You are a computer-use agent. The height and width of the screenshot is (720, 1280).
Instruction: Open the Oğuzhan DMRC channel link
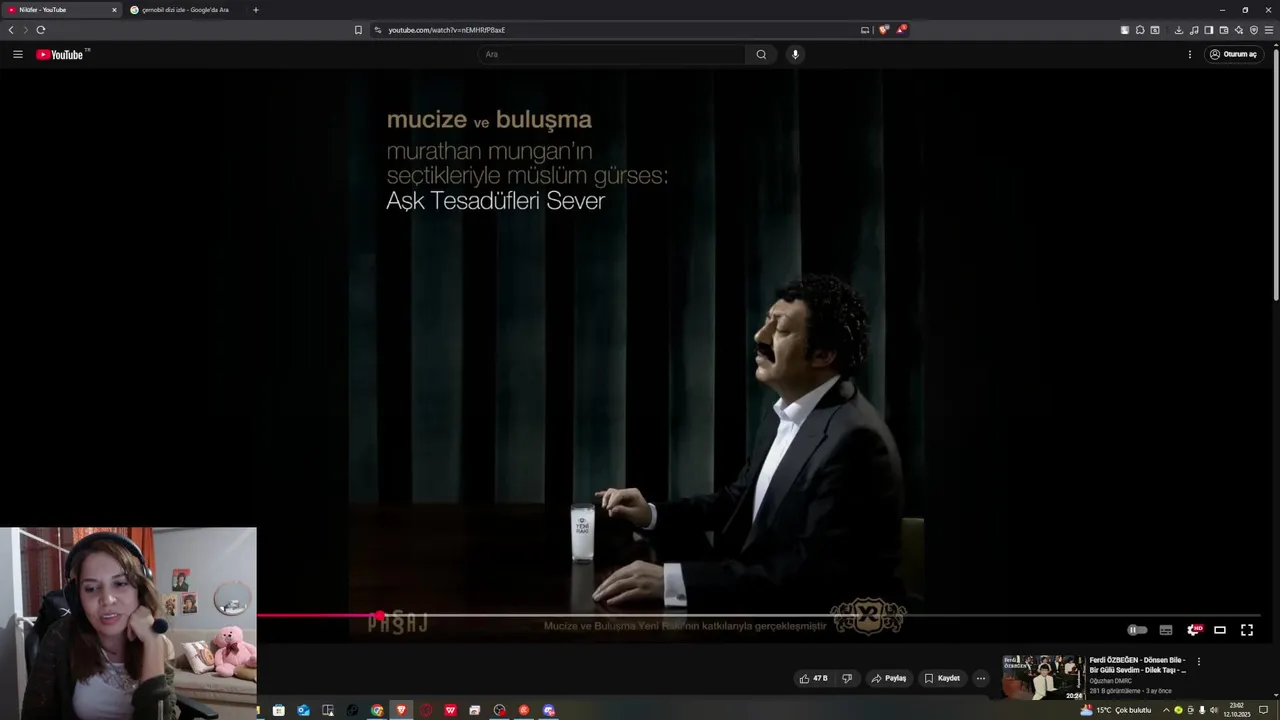1111,681
